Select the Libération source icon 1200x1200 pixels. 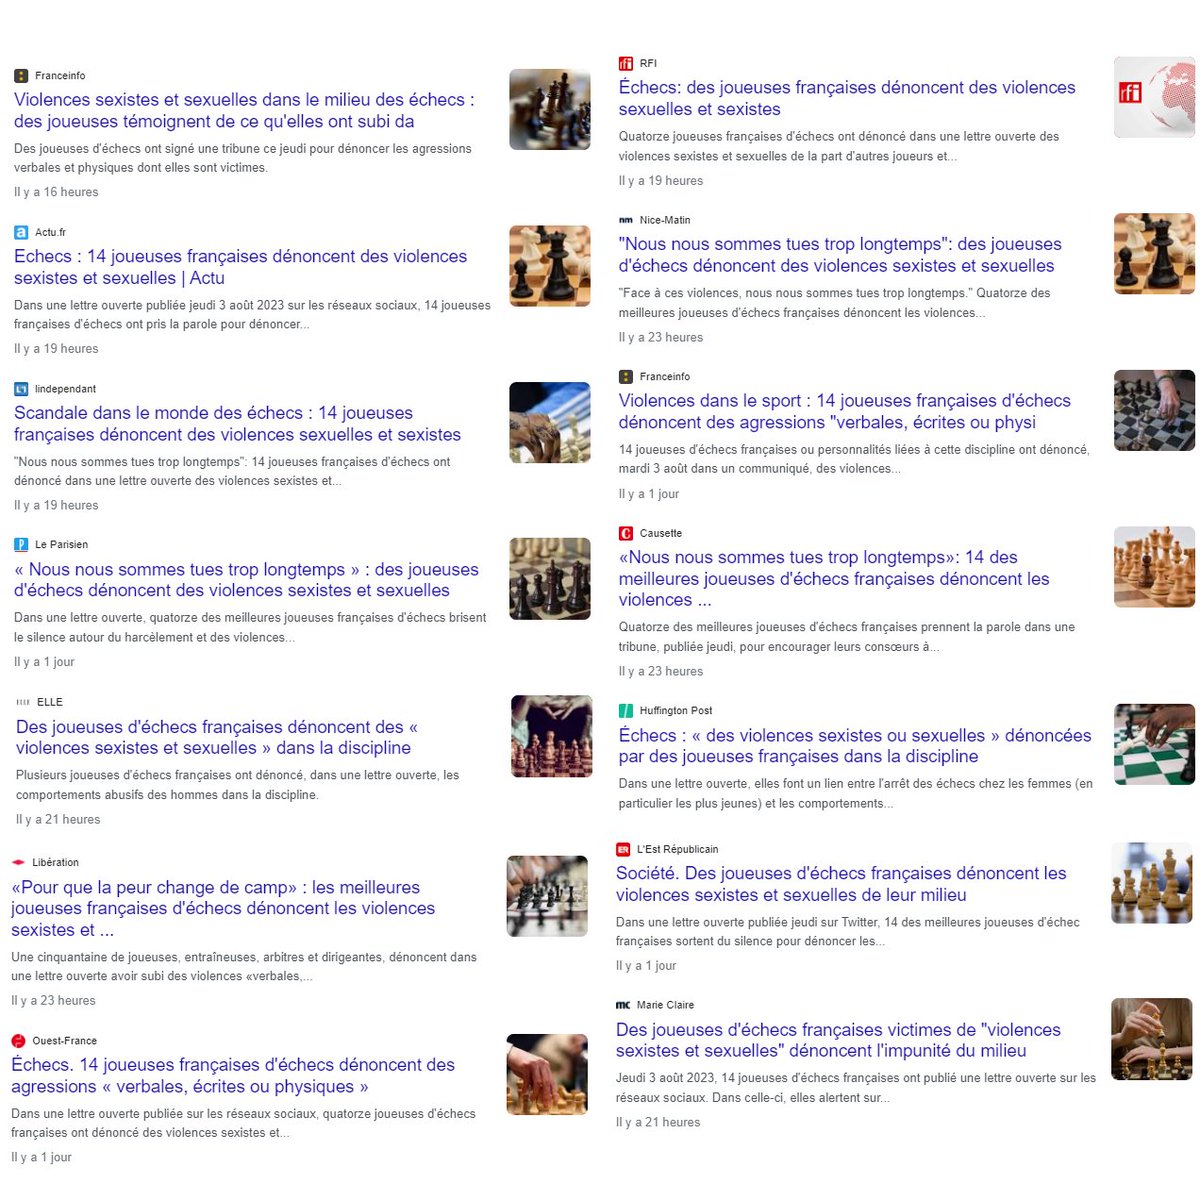pos(16,861)
